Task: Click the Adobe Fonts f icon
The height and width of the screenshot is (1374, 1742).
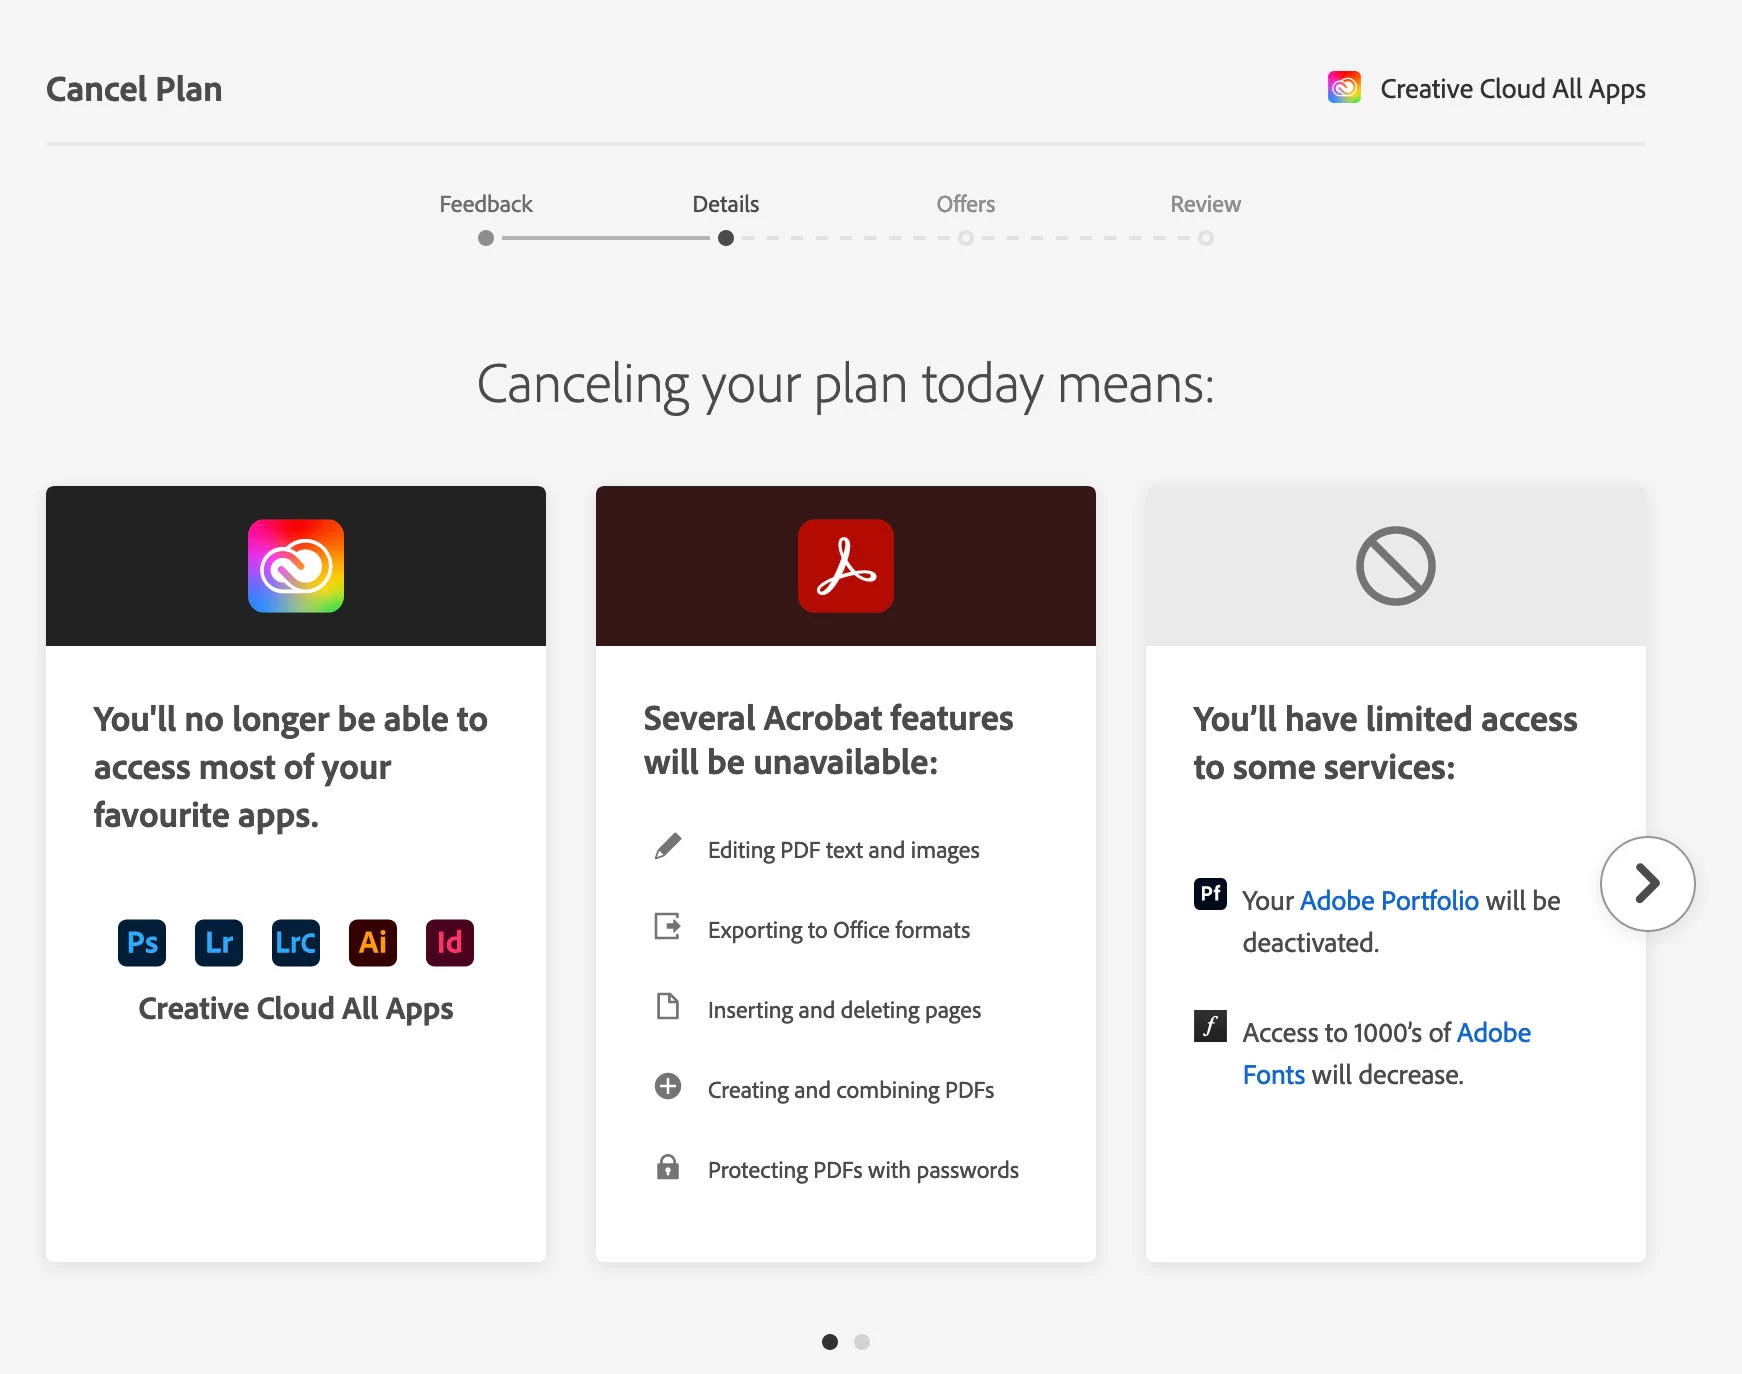Action: [1210, 1026]
